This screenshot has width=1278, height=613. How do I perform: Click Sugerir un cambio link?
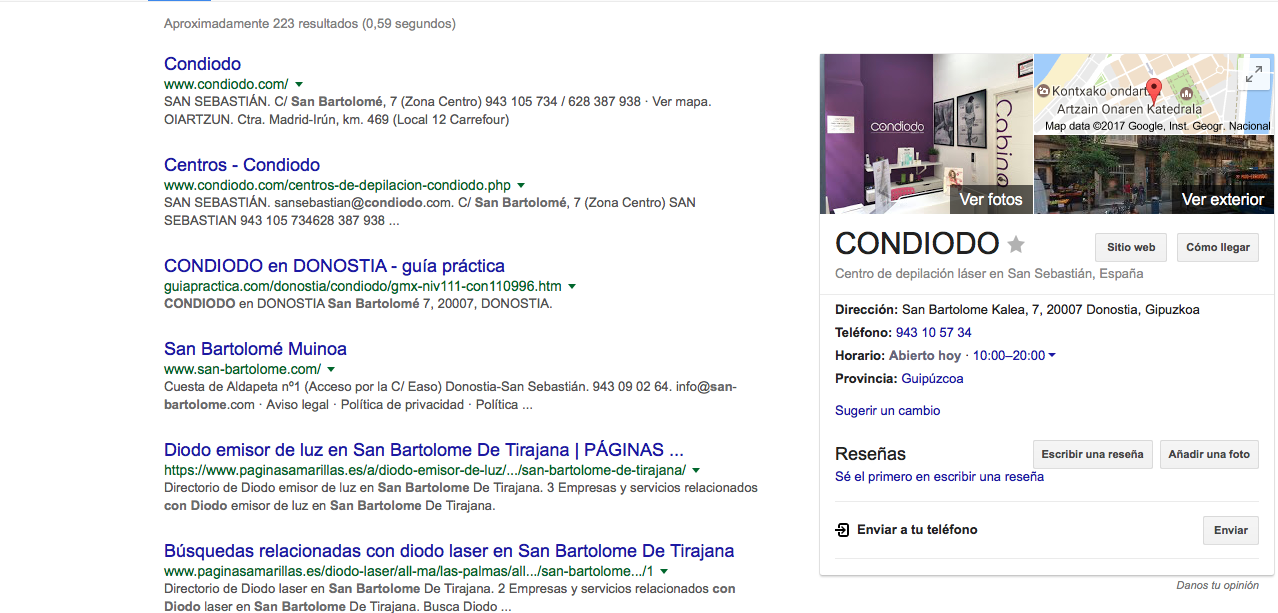(x=887, y=411)
